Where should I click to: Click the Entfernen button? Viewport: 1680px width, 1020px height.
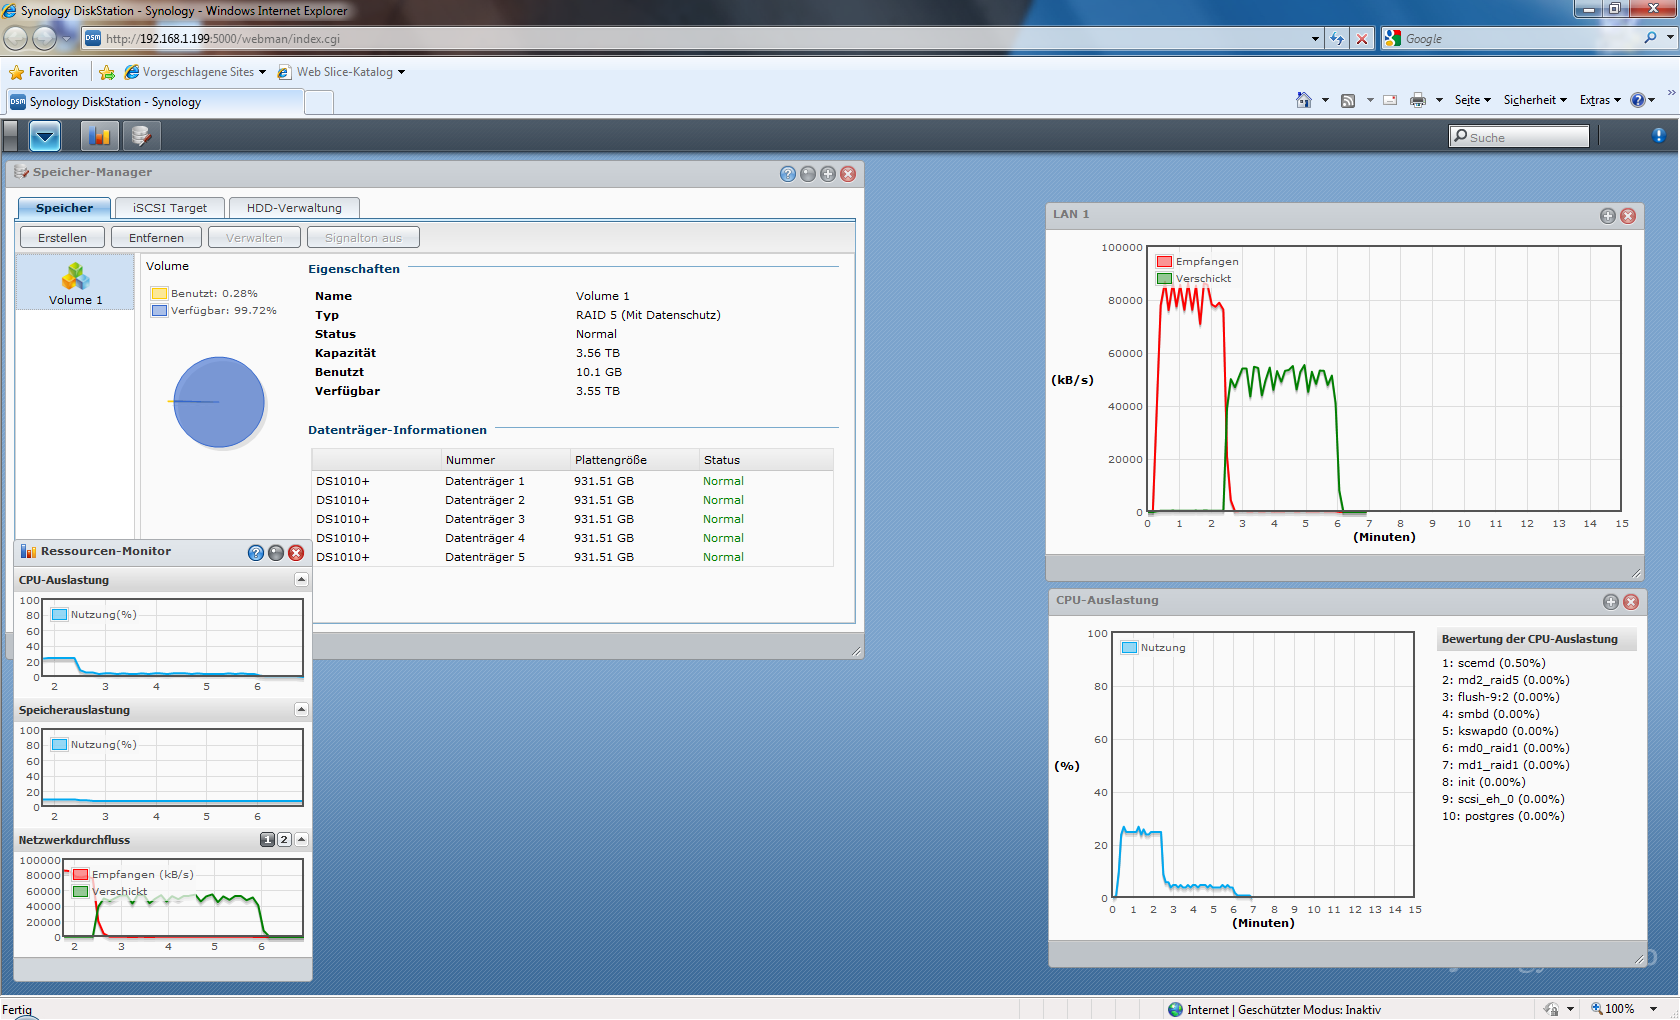click(156, 238)
